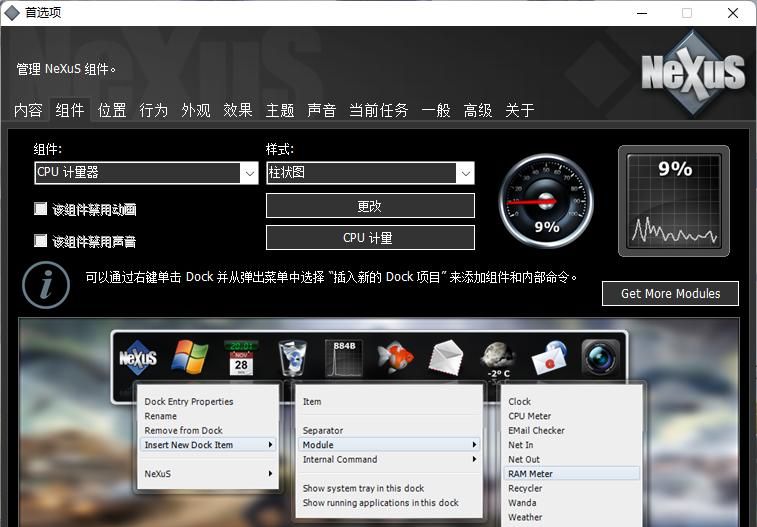Pick Clock from the module list
This screenshot has width=757, height=527.
click(519, 402)
